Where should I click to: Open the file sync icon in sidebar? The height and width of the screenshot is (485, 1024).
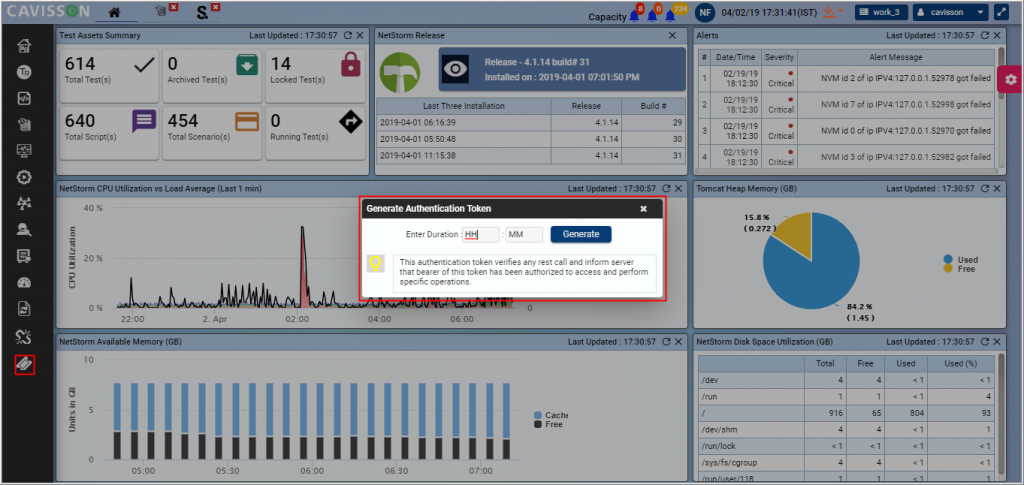[24, 309]
